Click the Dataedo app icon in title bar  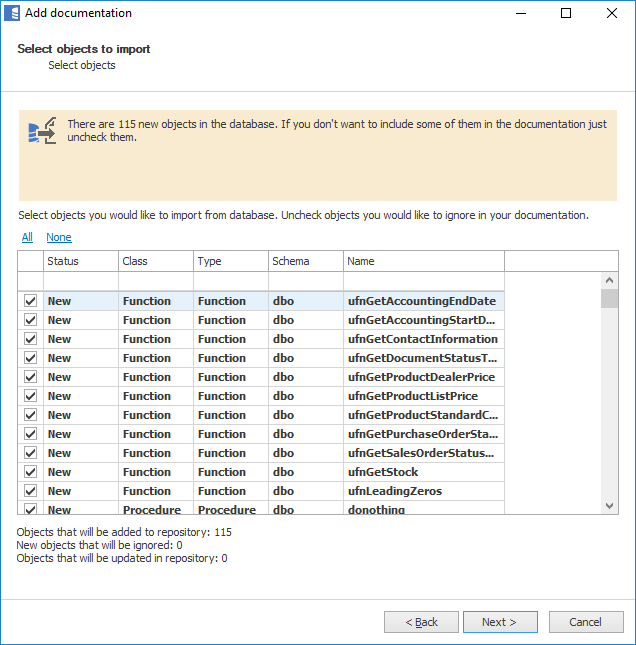(12, 13)
